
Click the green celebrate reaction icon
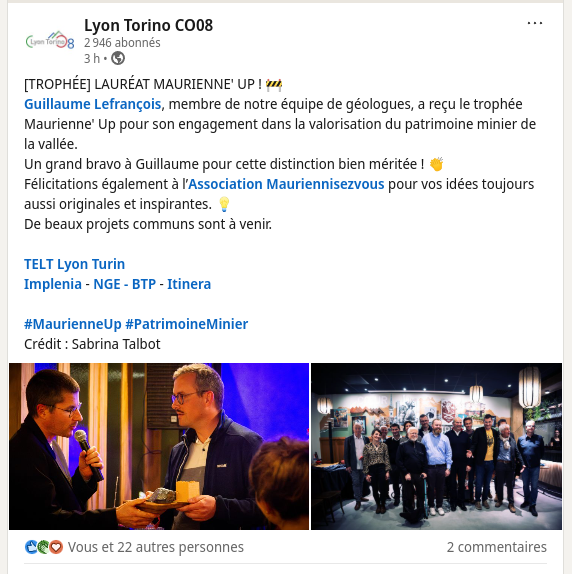pyautogui.click(x=44, y=547)
